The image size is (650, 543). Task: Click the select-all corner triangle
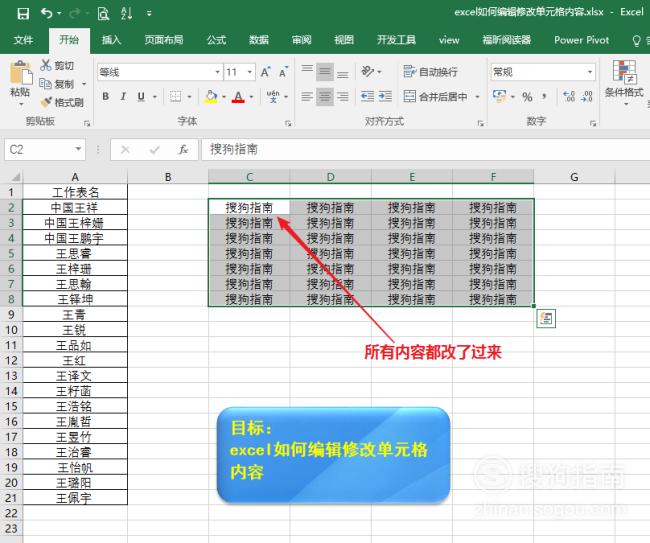tap(15, 177)
